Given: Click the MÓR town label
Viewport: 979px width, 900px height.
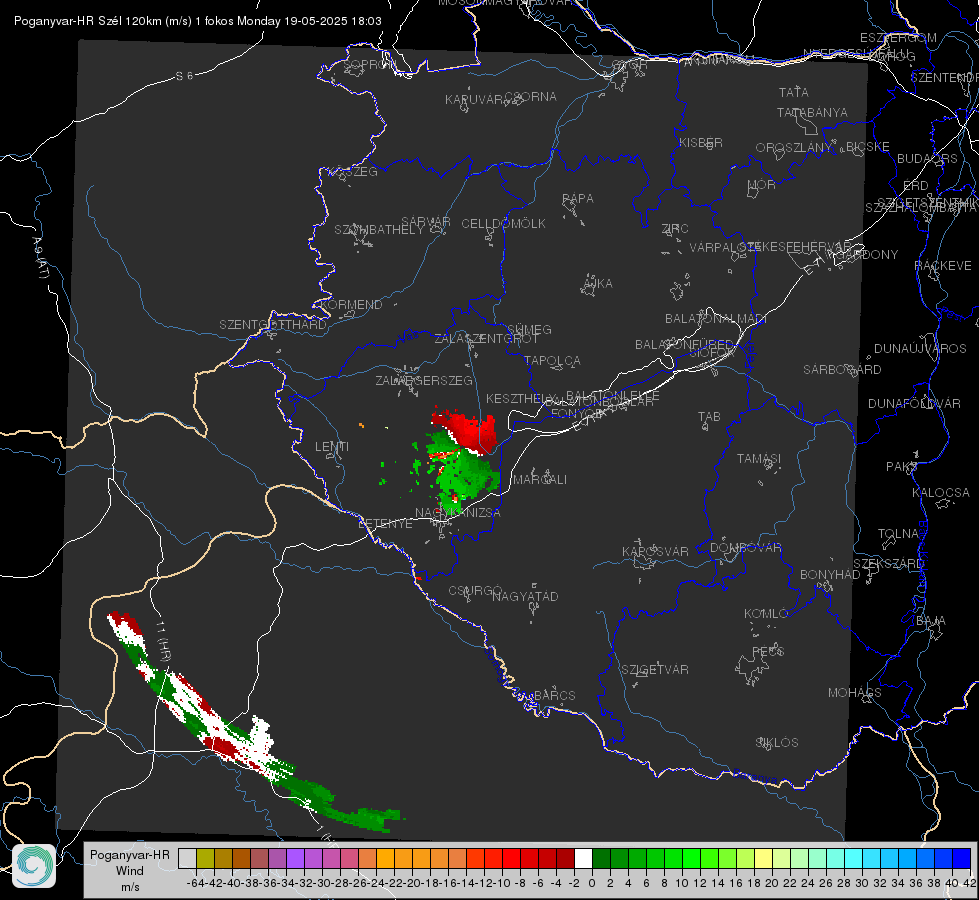Looking at the screenshot, I should pyautogui.click(x=762, y=185).
